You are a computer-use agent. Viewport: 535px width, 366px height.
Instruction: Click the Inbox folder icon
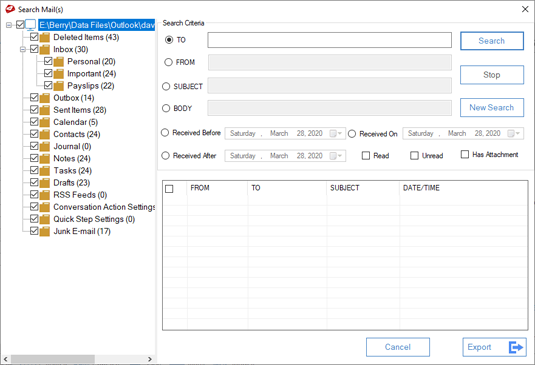[x=45, y=49]
